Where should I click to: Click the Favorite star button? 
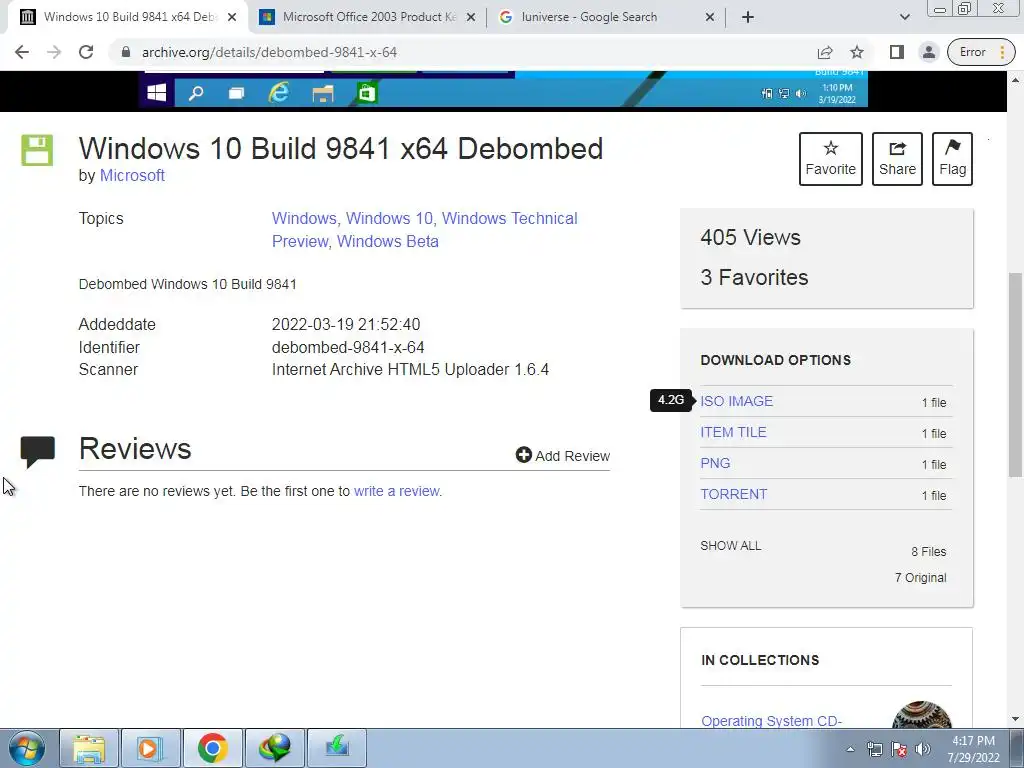click(x=831, y=159)
